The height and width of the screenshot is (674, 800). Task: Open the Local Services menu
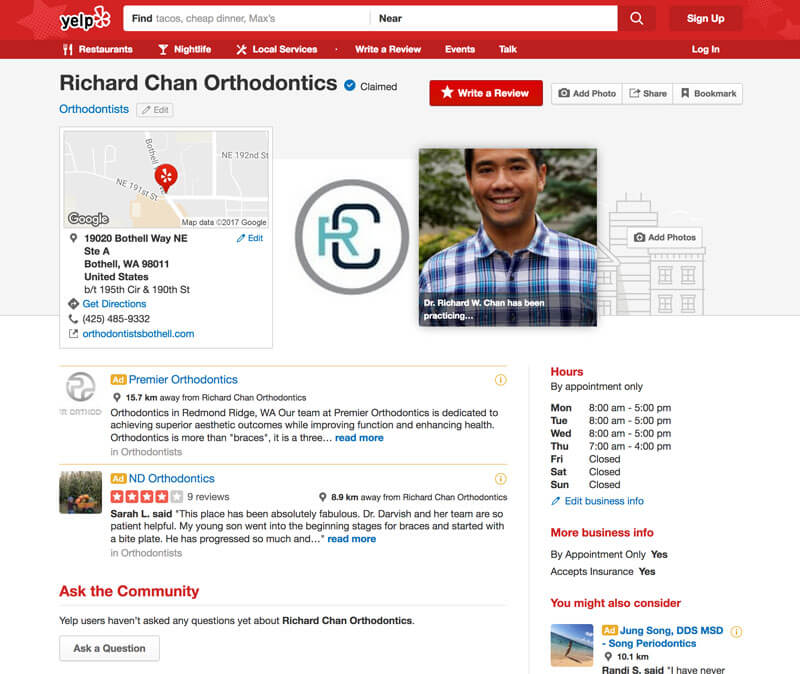click(277, 49)
